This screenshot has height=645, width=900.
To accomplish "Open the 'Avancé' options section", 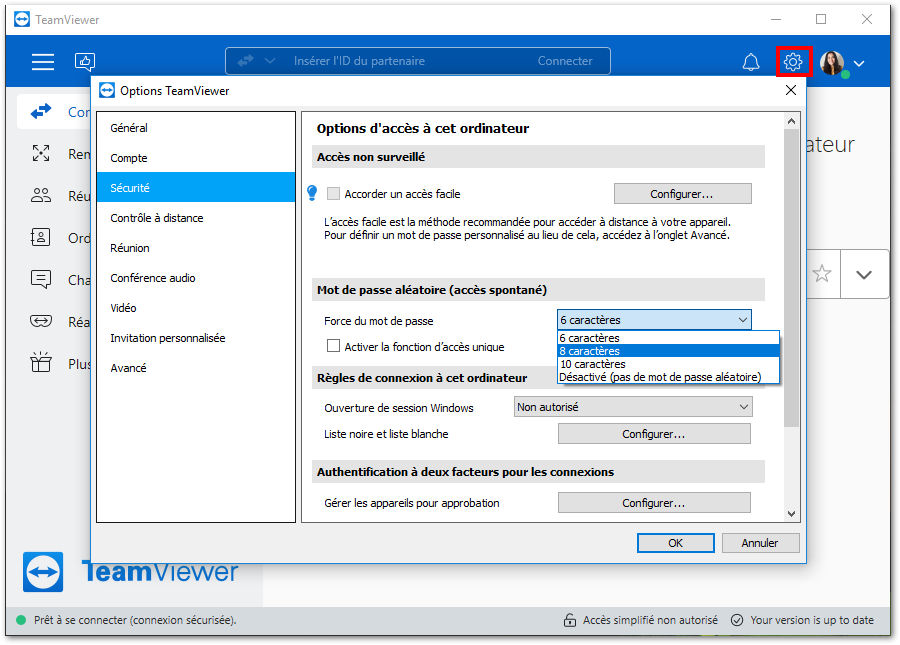I will click(129, 368).
